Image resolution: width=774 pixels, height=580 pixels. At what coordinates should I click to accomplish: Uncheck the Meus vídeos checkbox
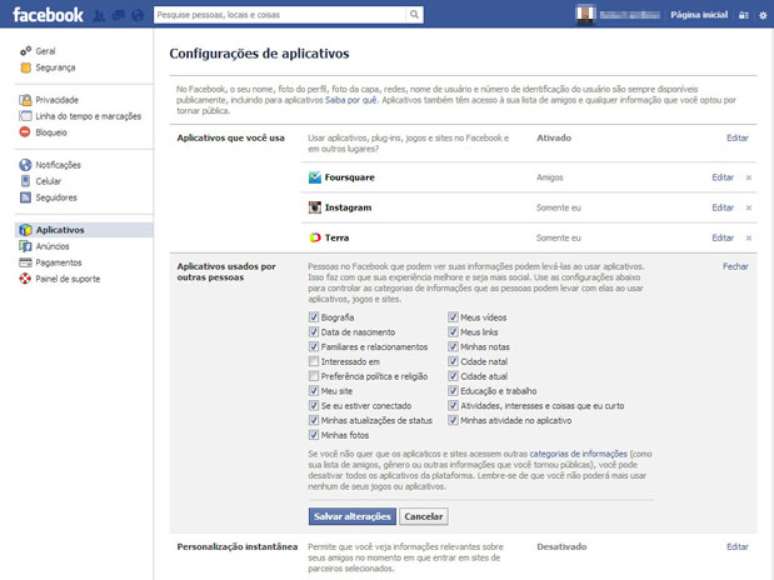[453, 317]
